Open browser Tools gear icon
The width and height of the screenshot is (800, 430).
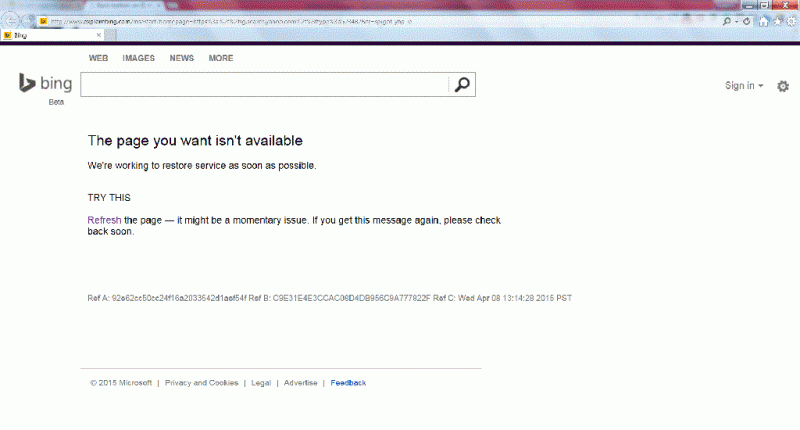pos(790,20)
